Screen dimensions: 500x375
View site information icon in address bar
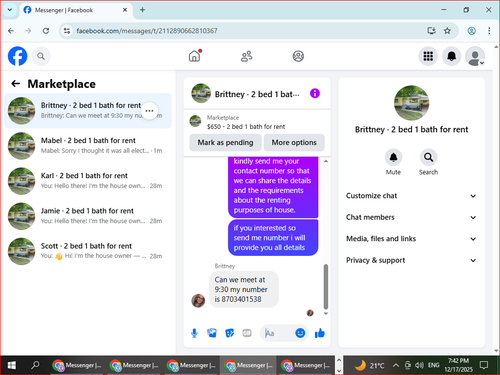[x=67, y=31]
